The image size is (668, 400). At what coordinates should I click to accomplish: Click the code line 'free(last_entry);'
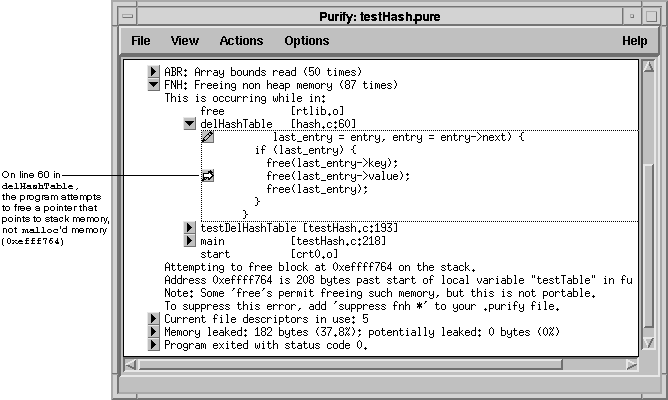click(317, 189)
